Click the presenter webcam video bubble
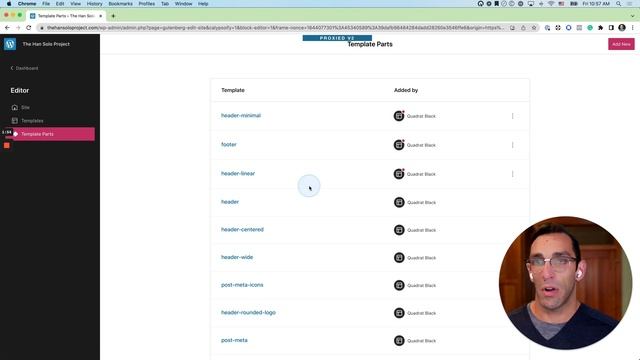 (x=565, y=283)
